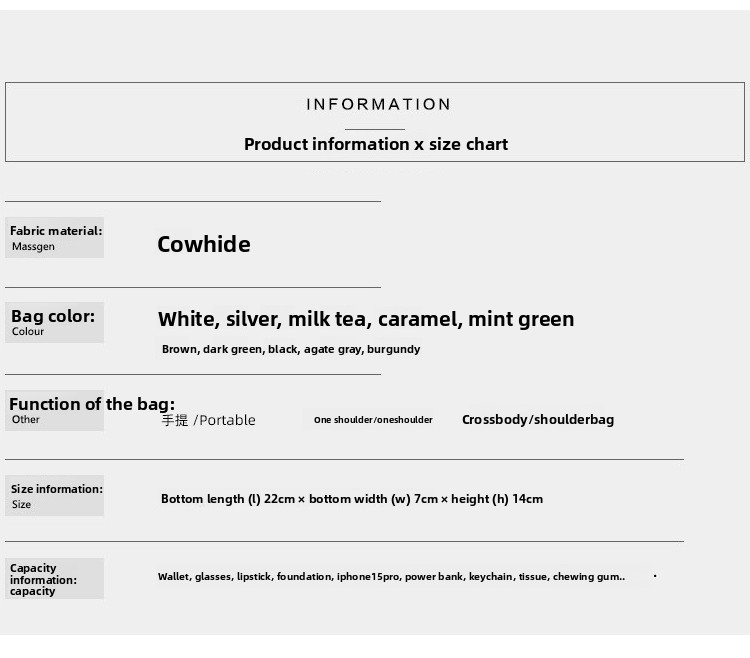Select the Wallet, glasses, lipstick capacity list
Viewport: 750px width, 658px height.
(391, 577)
